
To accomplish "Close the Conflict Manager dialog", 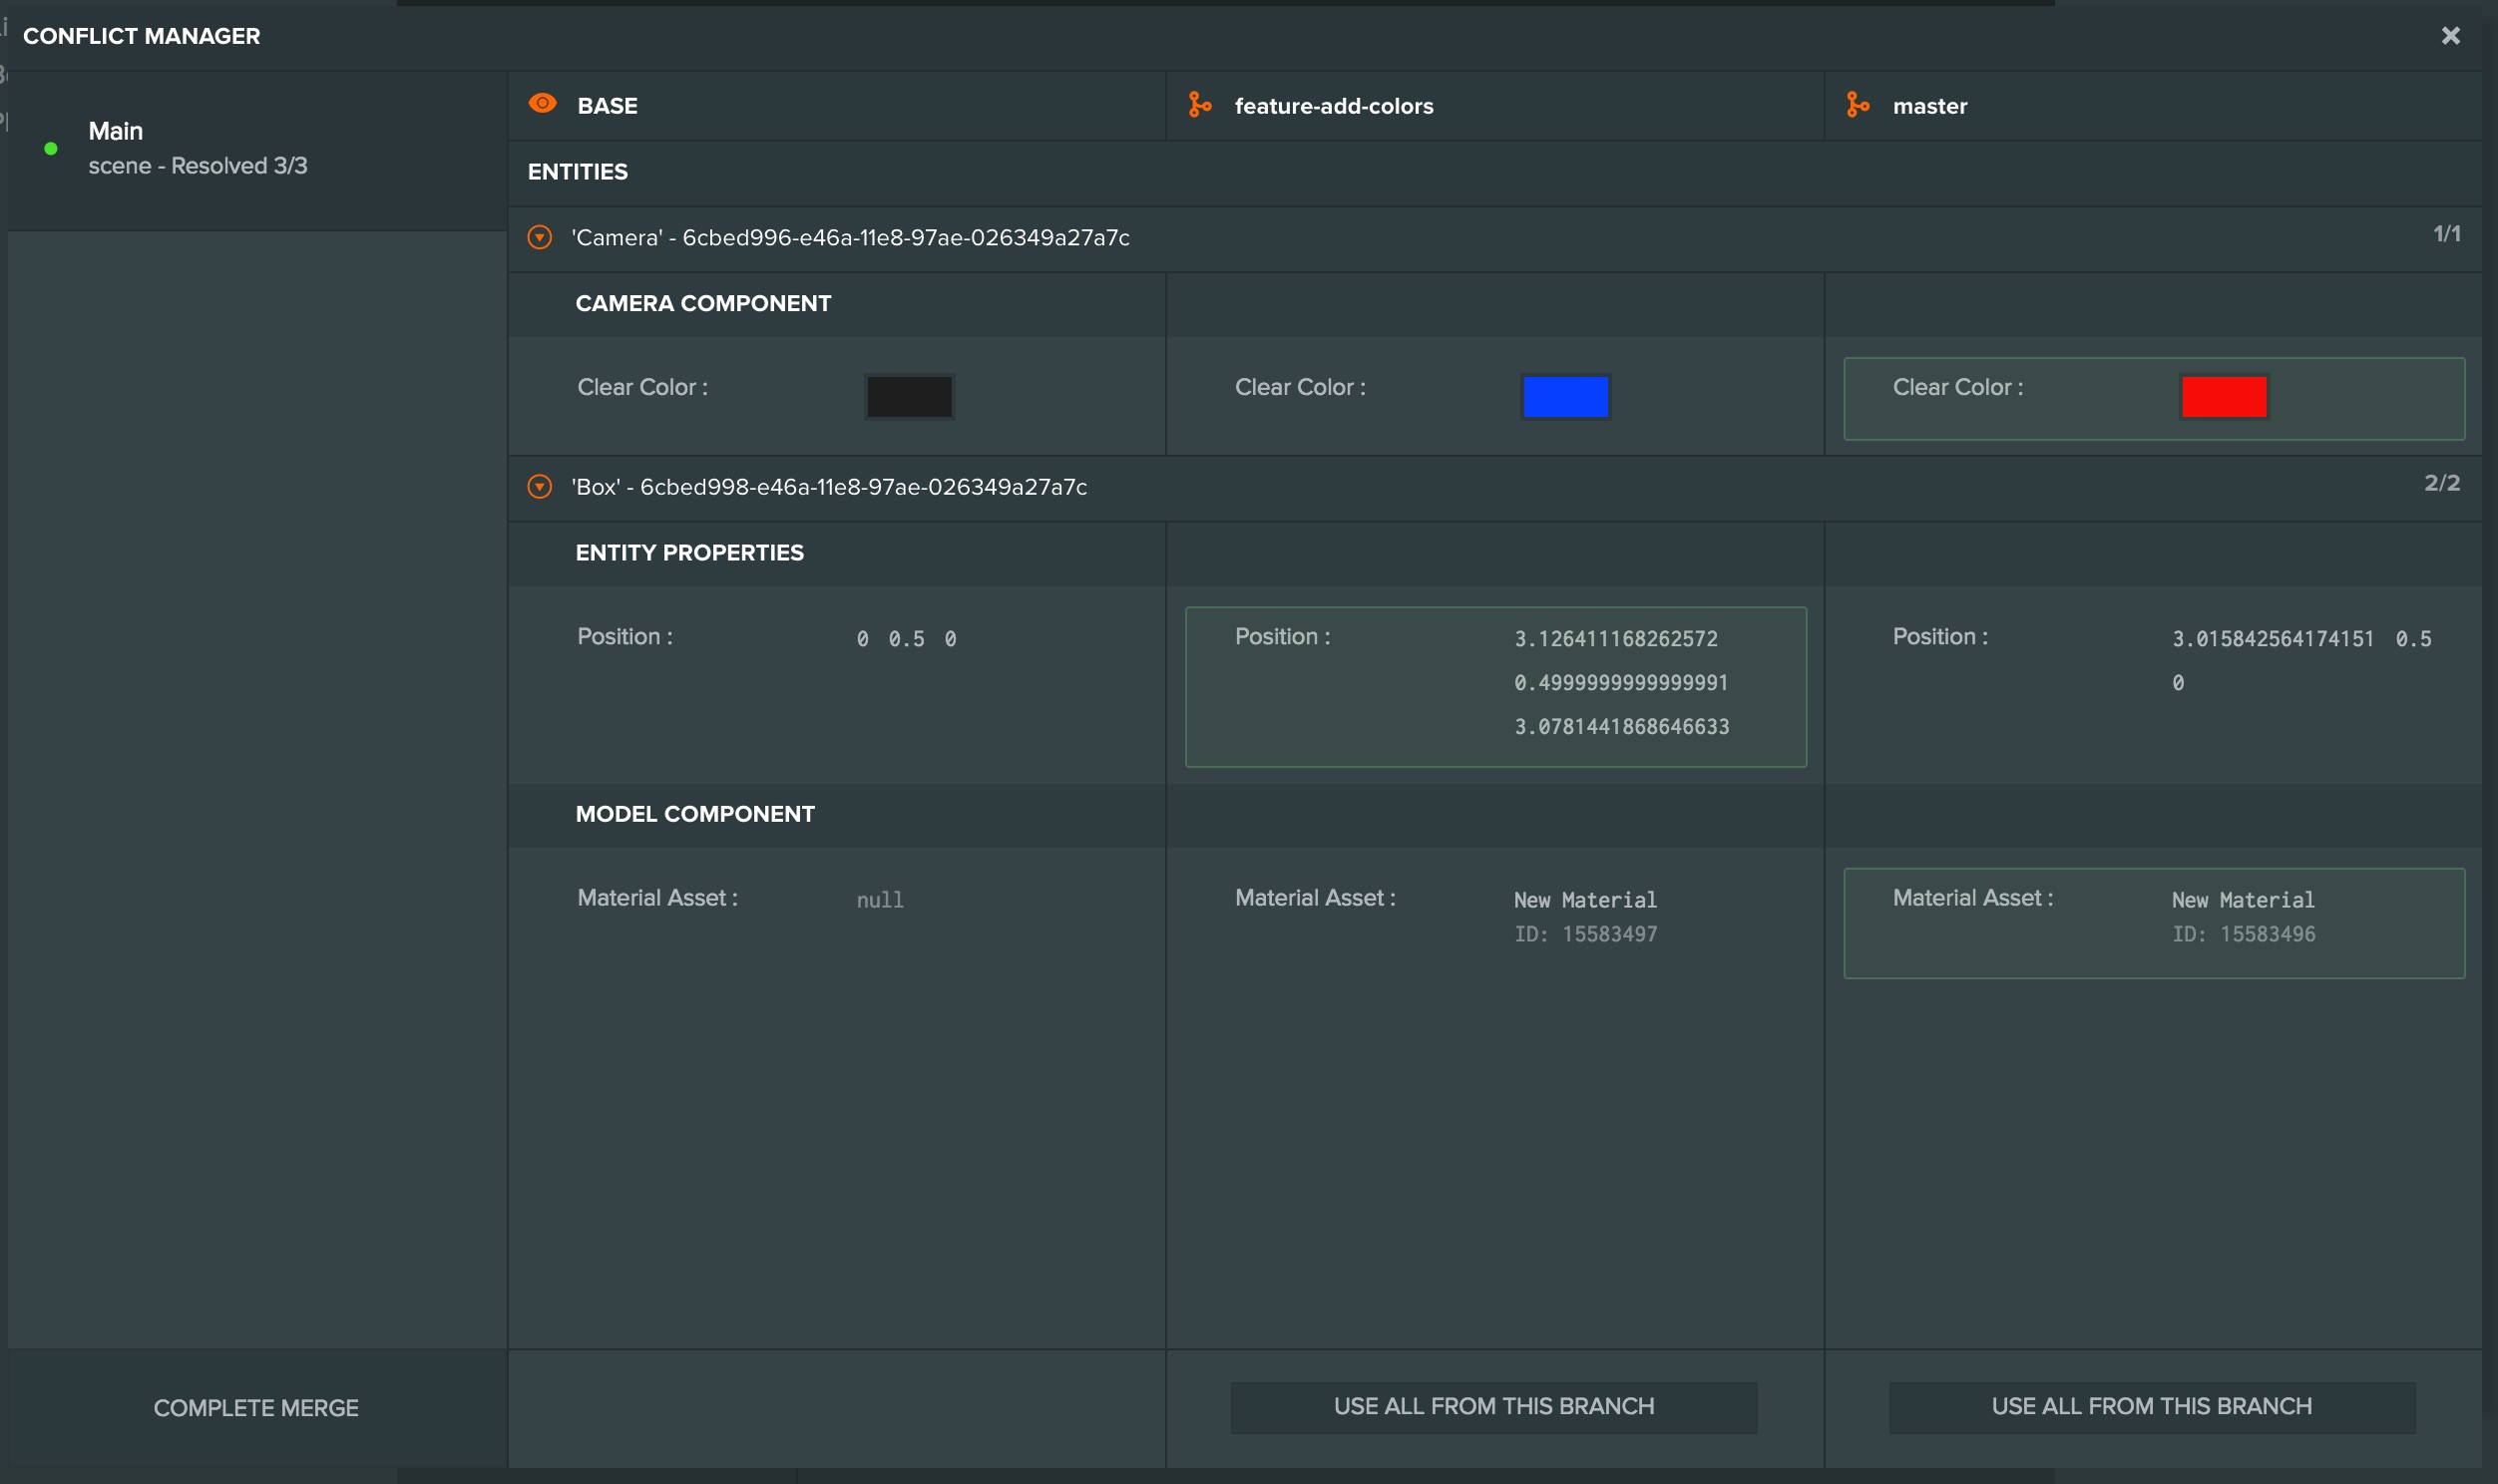I will [x=2450, y=36].
